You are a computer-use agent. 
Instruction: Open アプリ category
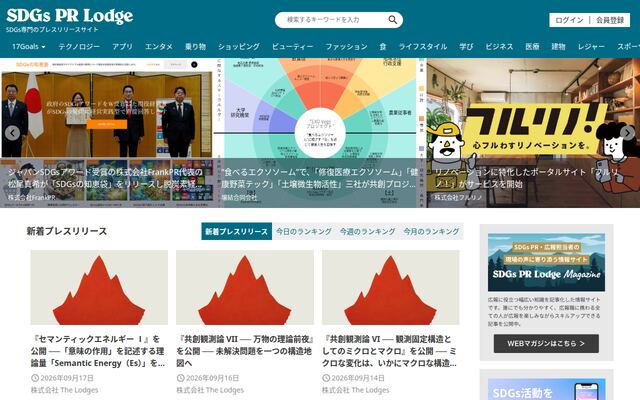122,47
